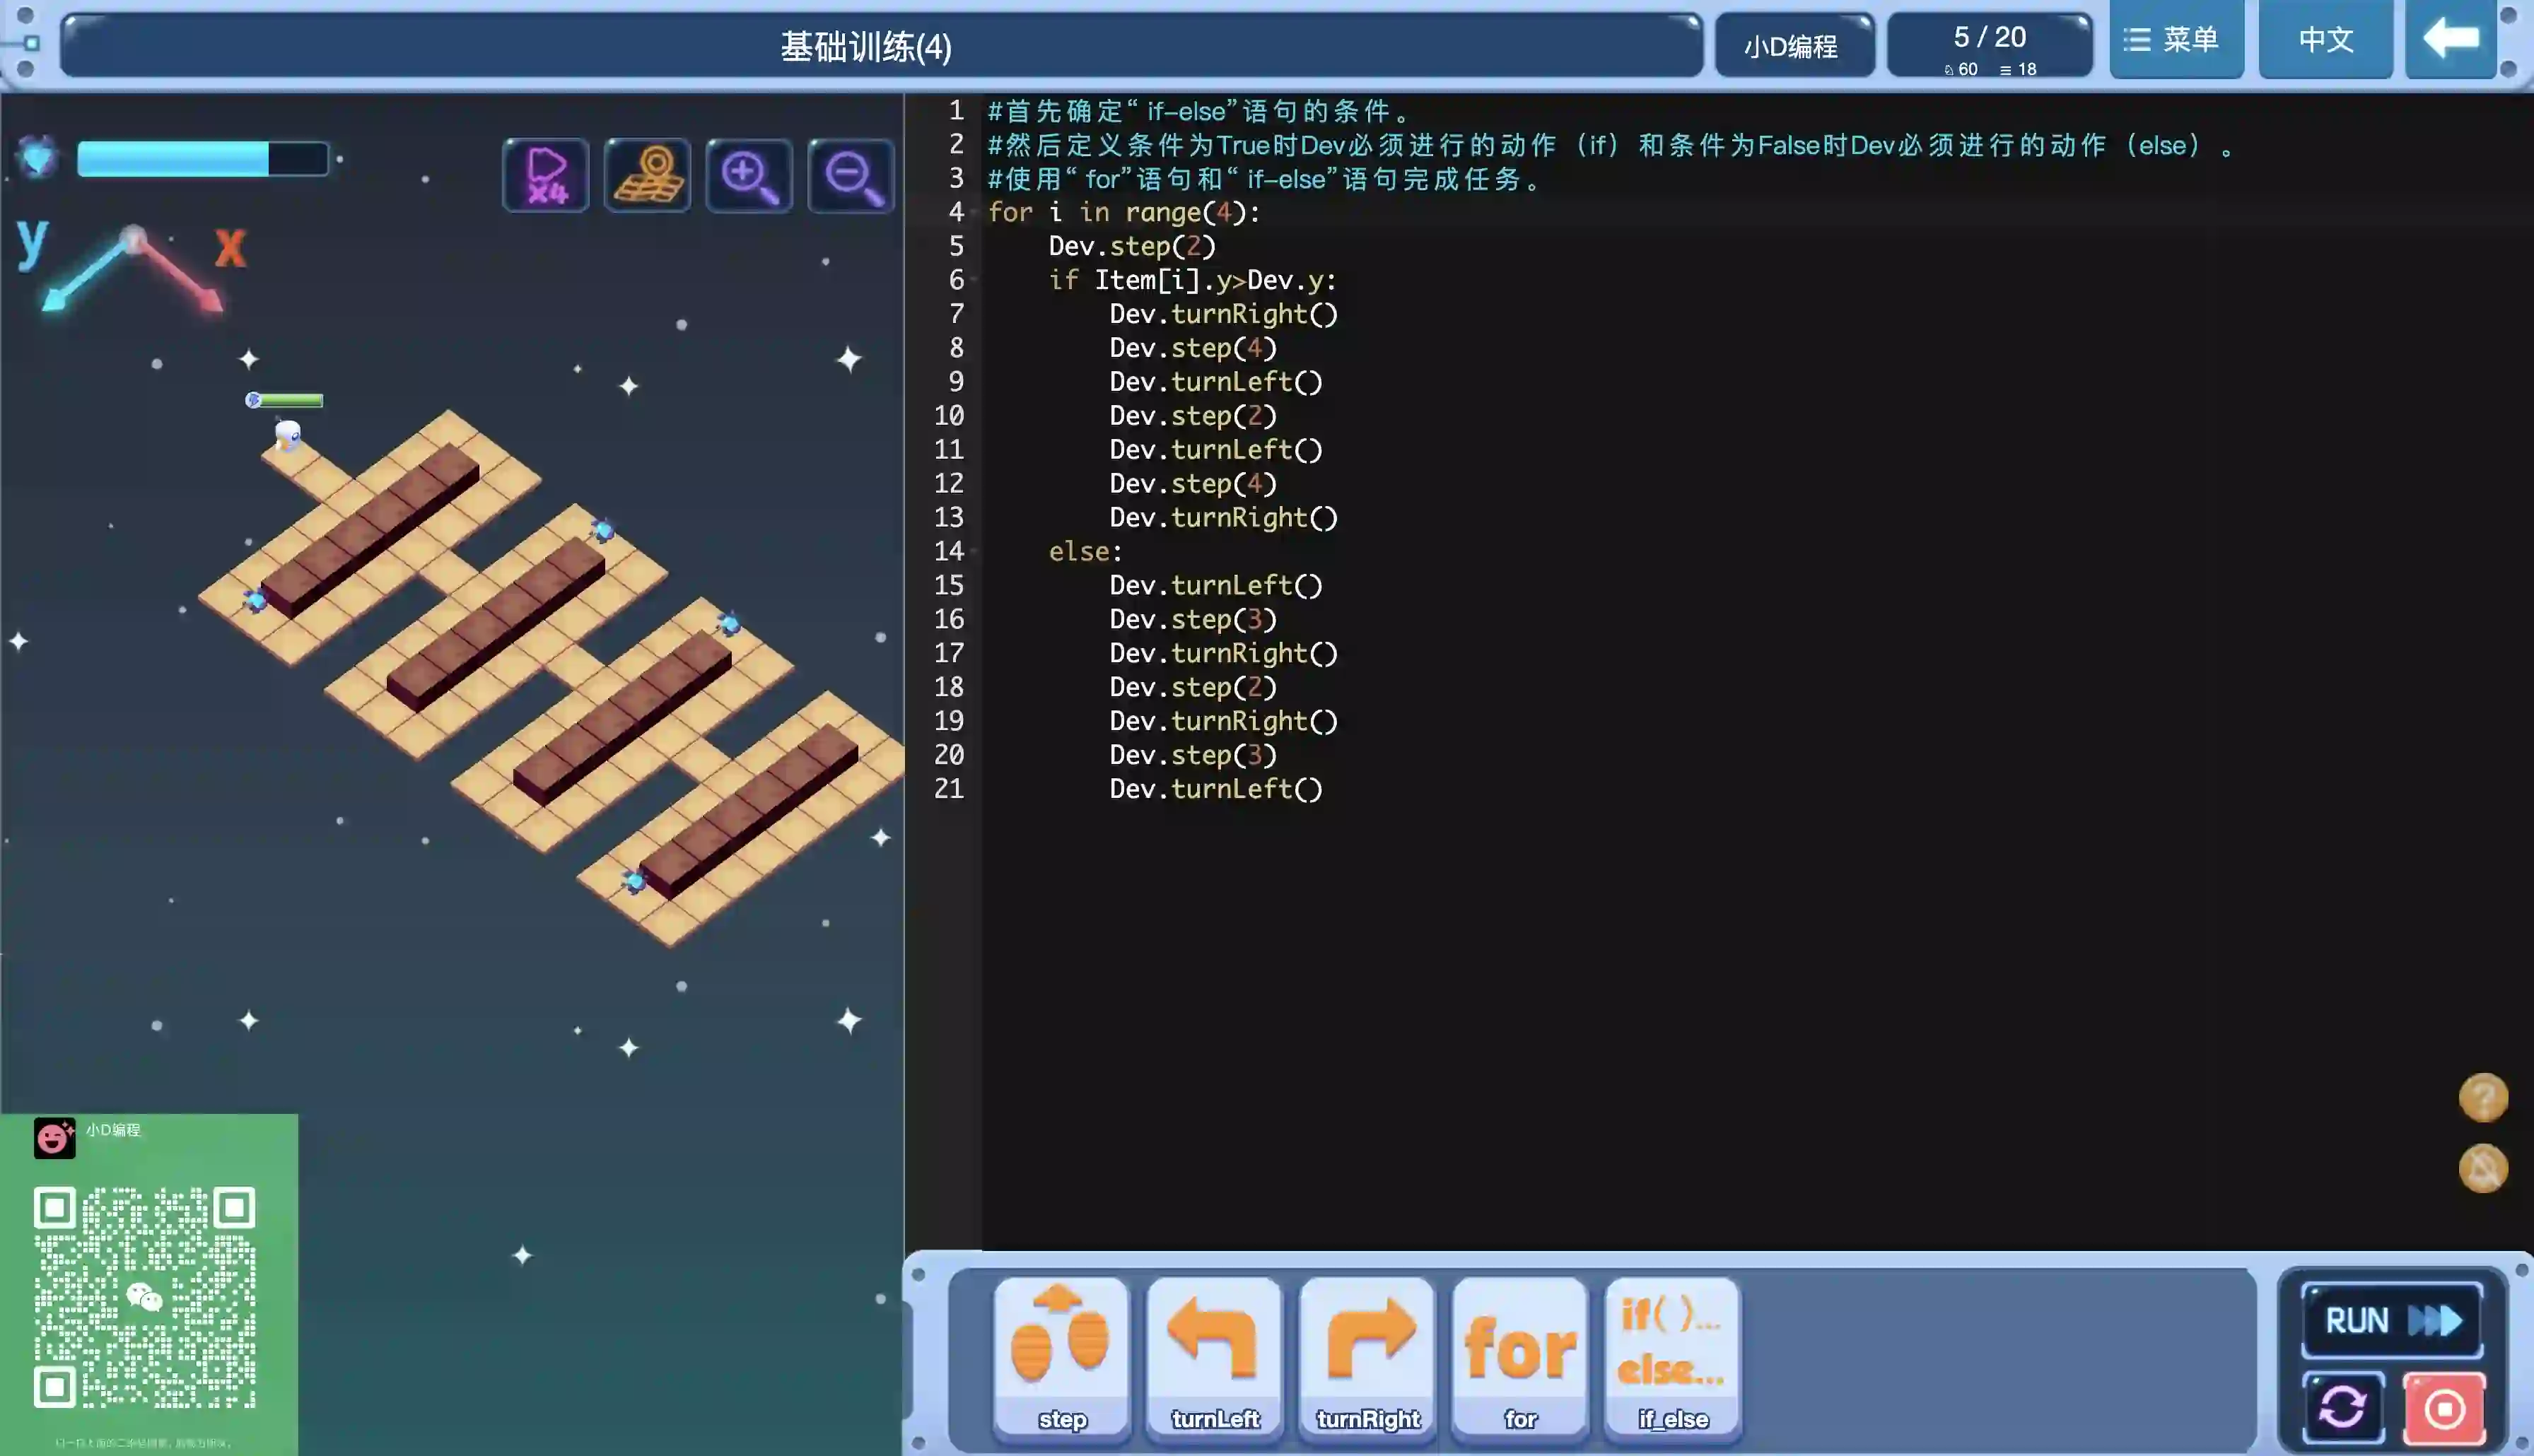Open the 5 / 20 level selector
The image size is (2534, 1456).
click(1989, 45)
